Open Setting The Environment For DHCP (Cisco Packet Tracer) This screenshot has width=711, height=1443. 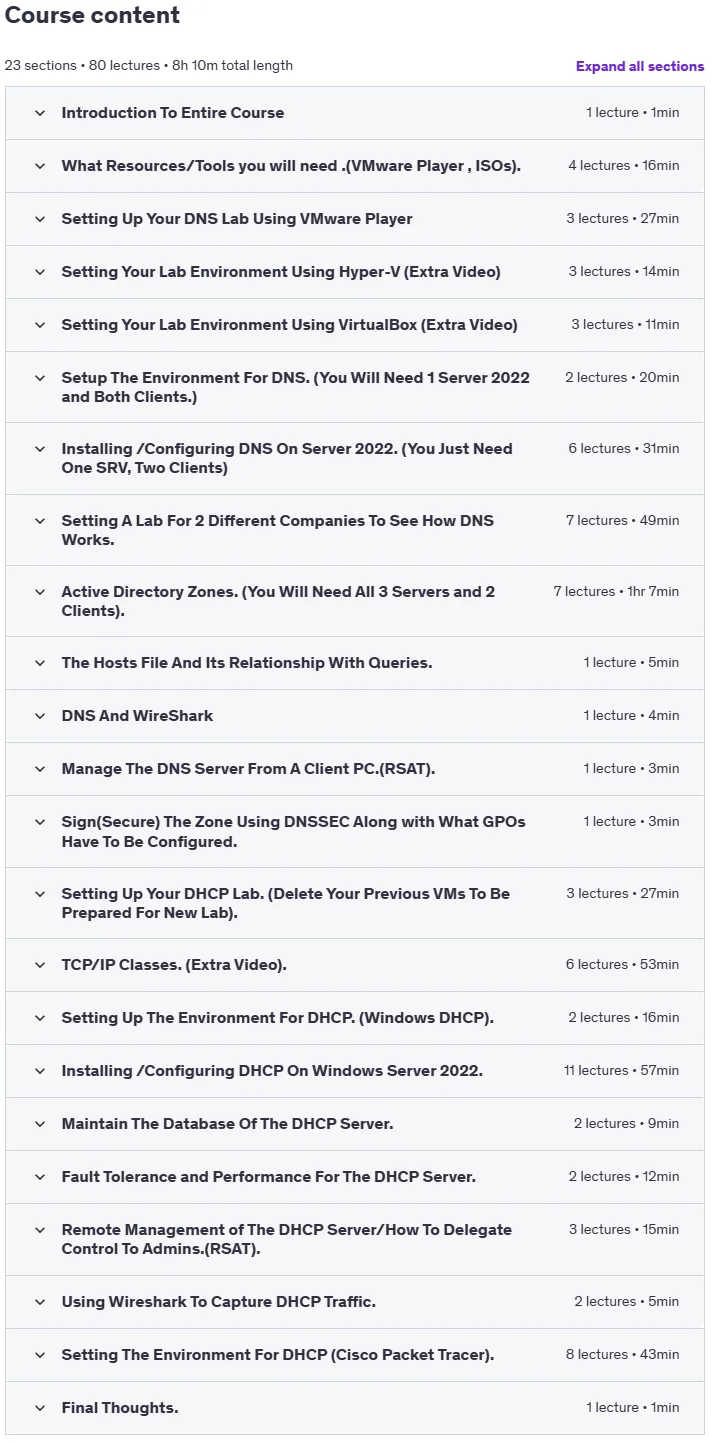[x=278, y=1355]
